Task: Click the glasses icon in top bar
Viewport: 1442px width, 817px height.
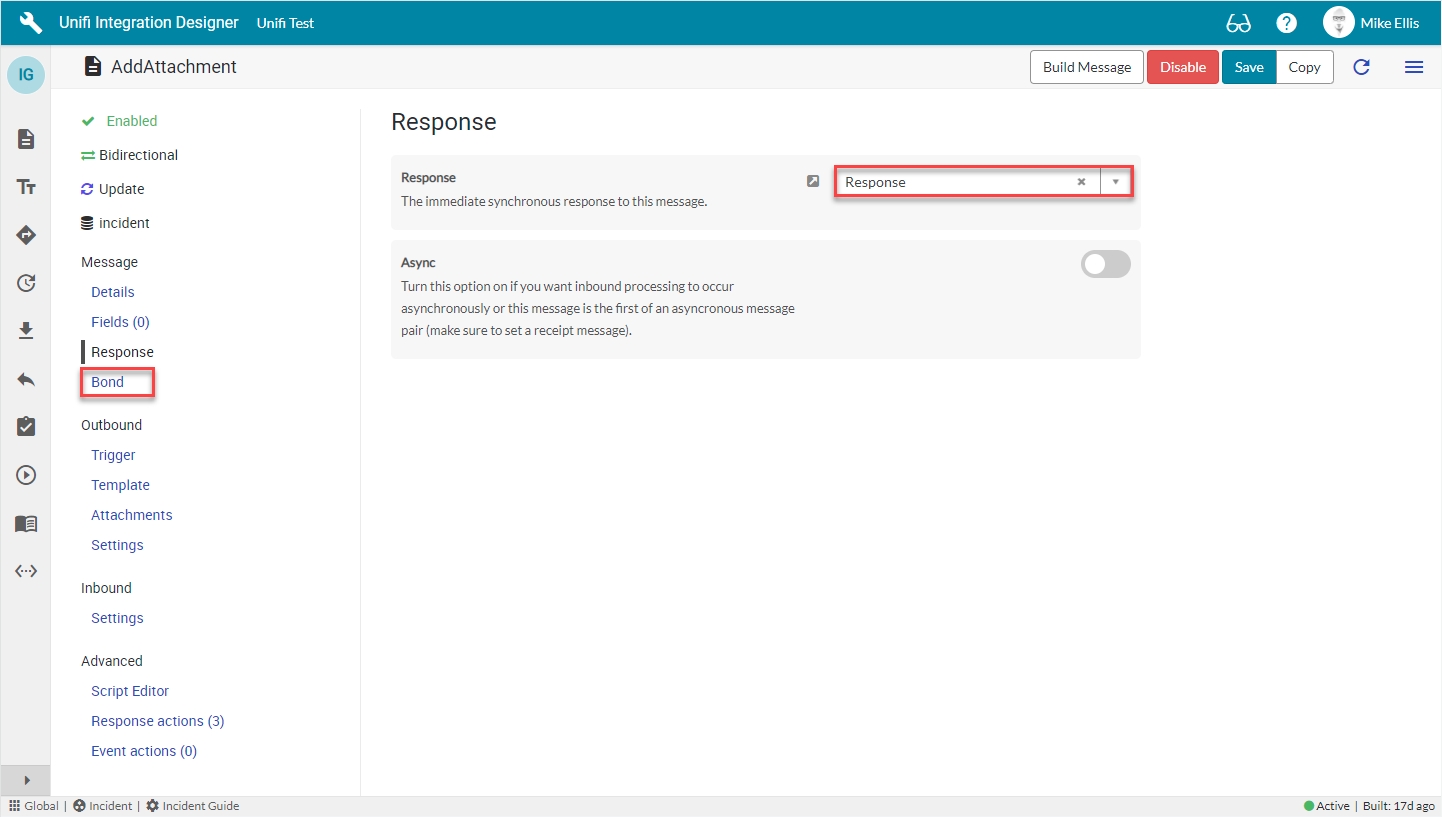Action: (1238, 23)
